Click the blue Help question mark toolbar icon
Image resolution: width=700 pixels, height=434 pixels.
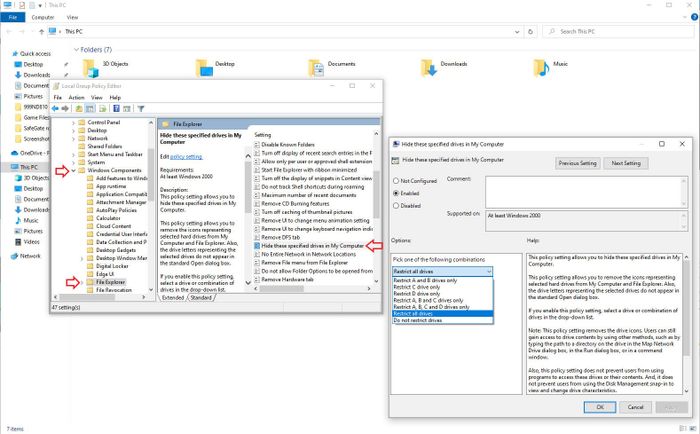(116, 108)
